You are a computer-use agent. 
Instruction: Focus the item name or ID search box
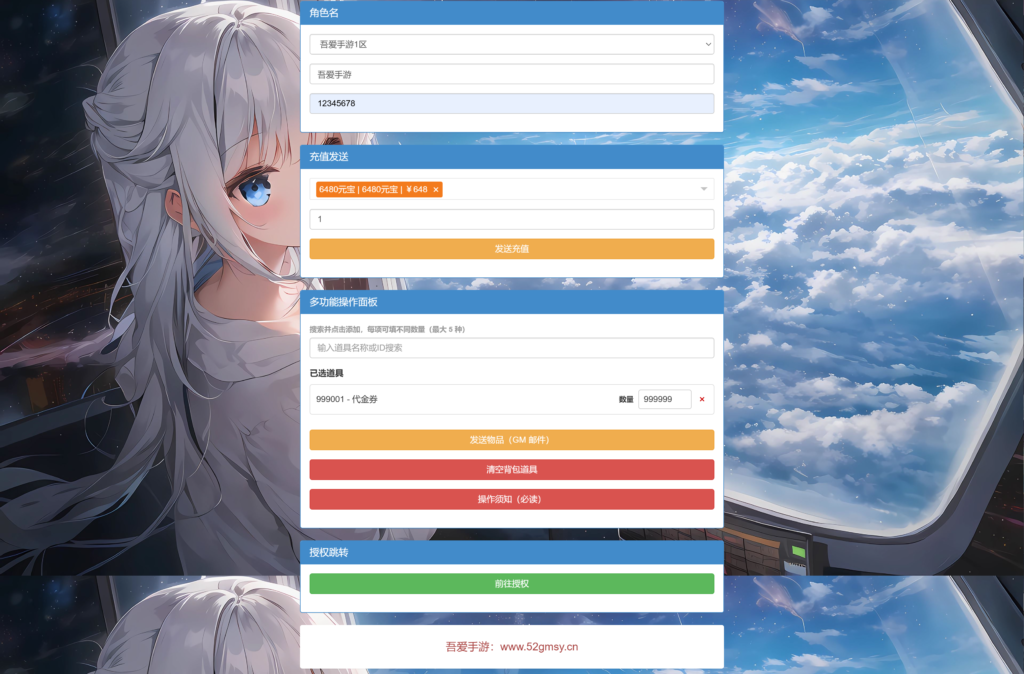tap(511, 348)
